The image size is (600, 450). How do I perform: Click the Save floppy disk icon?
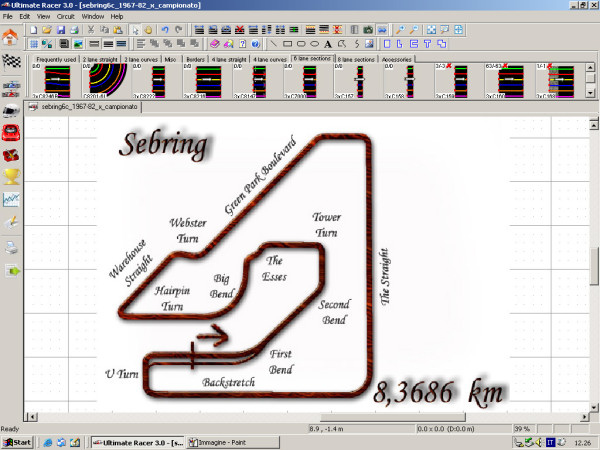pos(60,30)
